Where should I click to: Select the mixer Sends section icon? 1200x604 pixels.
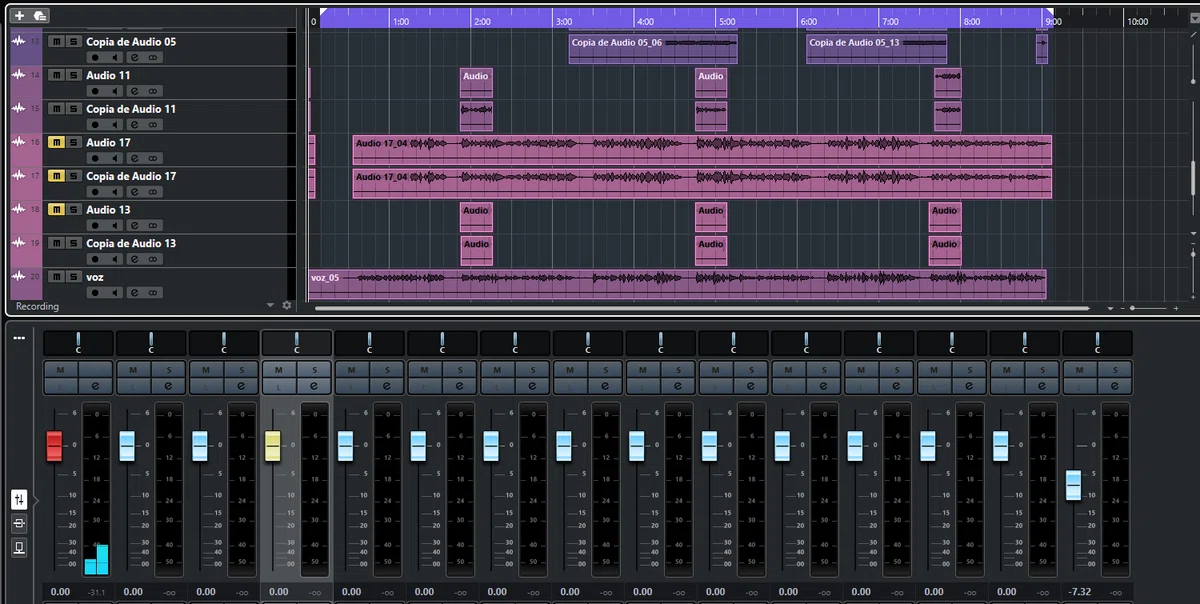click(x=19, y=547)
